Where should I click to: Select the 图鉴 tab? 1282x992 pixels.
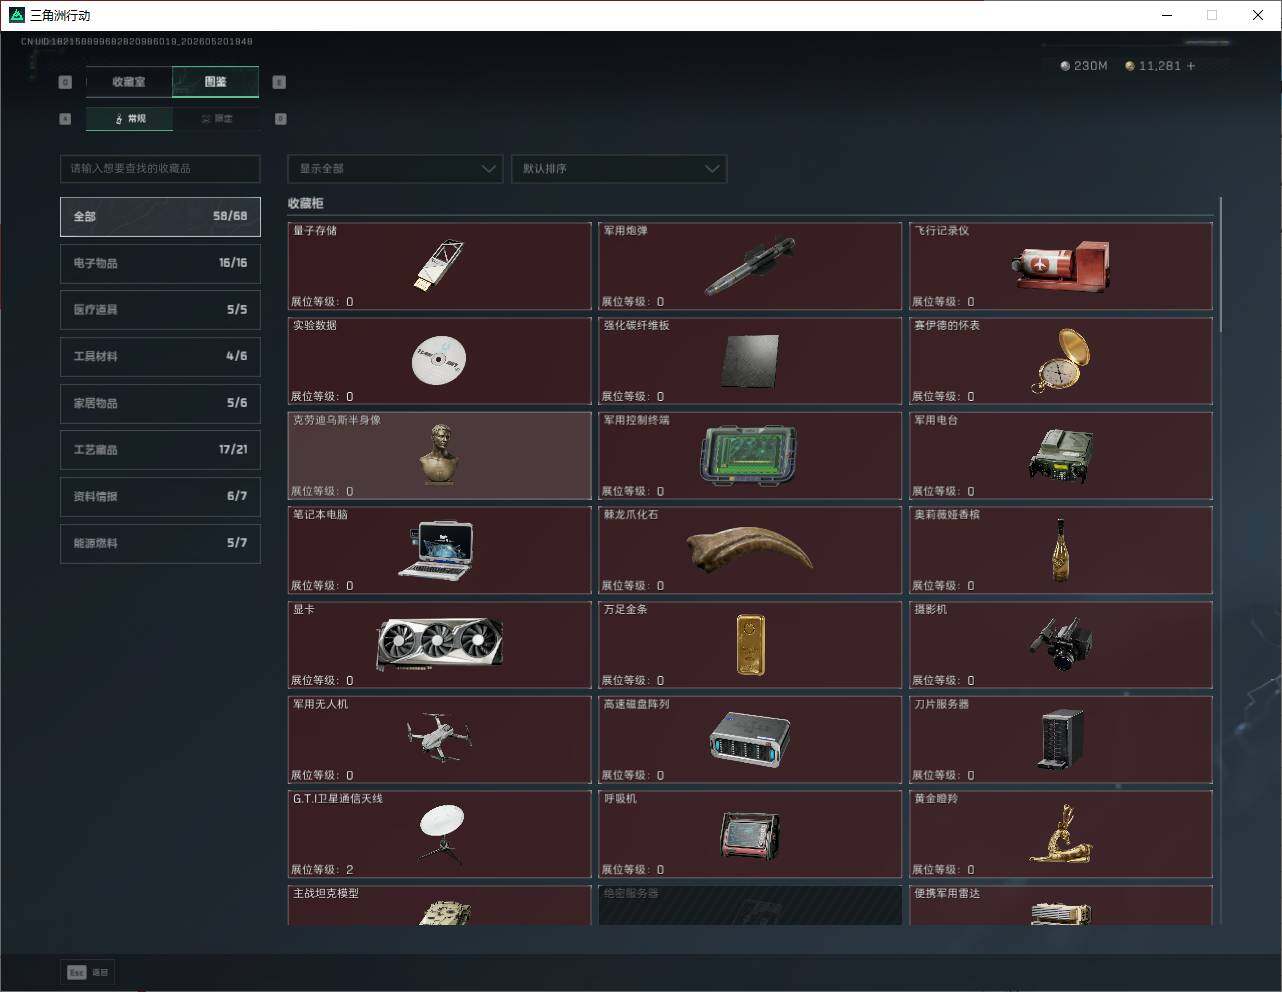(x=216, y=82)
